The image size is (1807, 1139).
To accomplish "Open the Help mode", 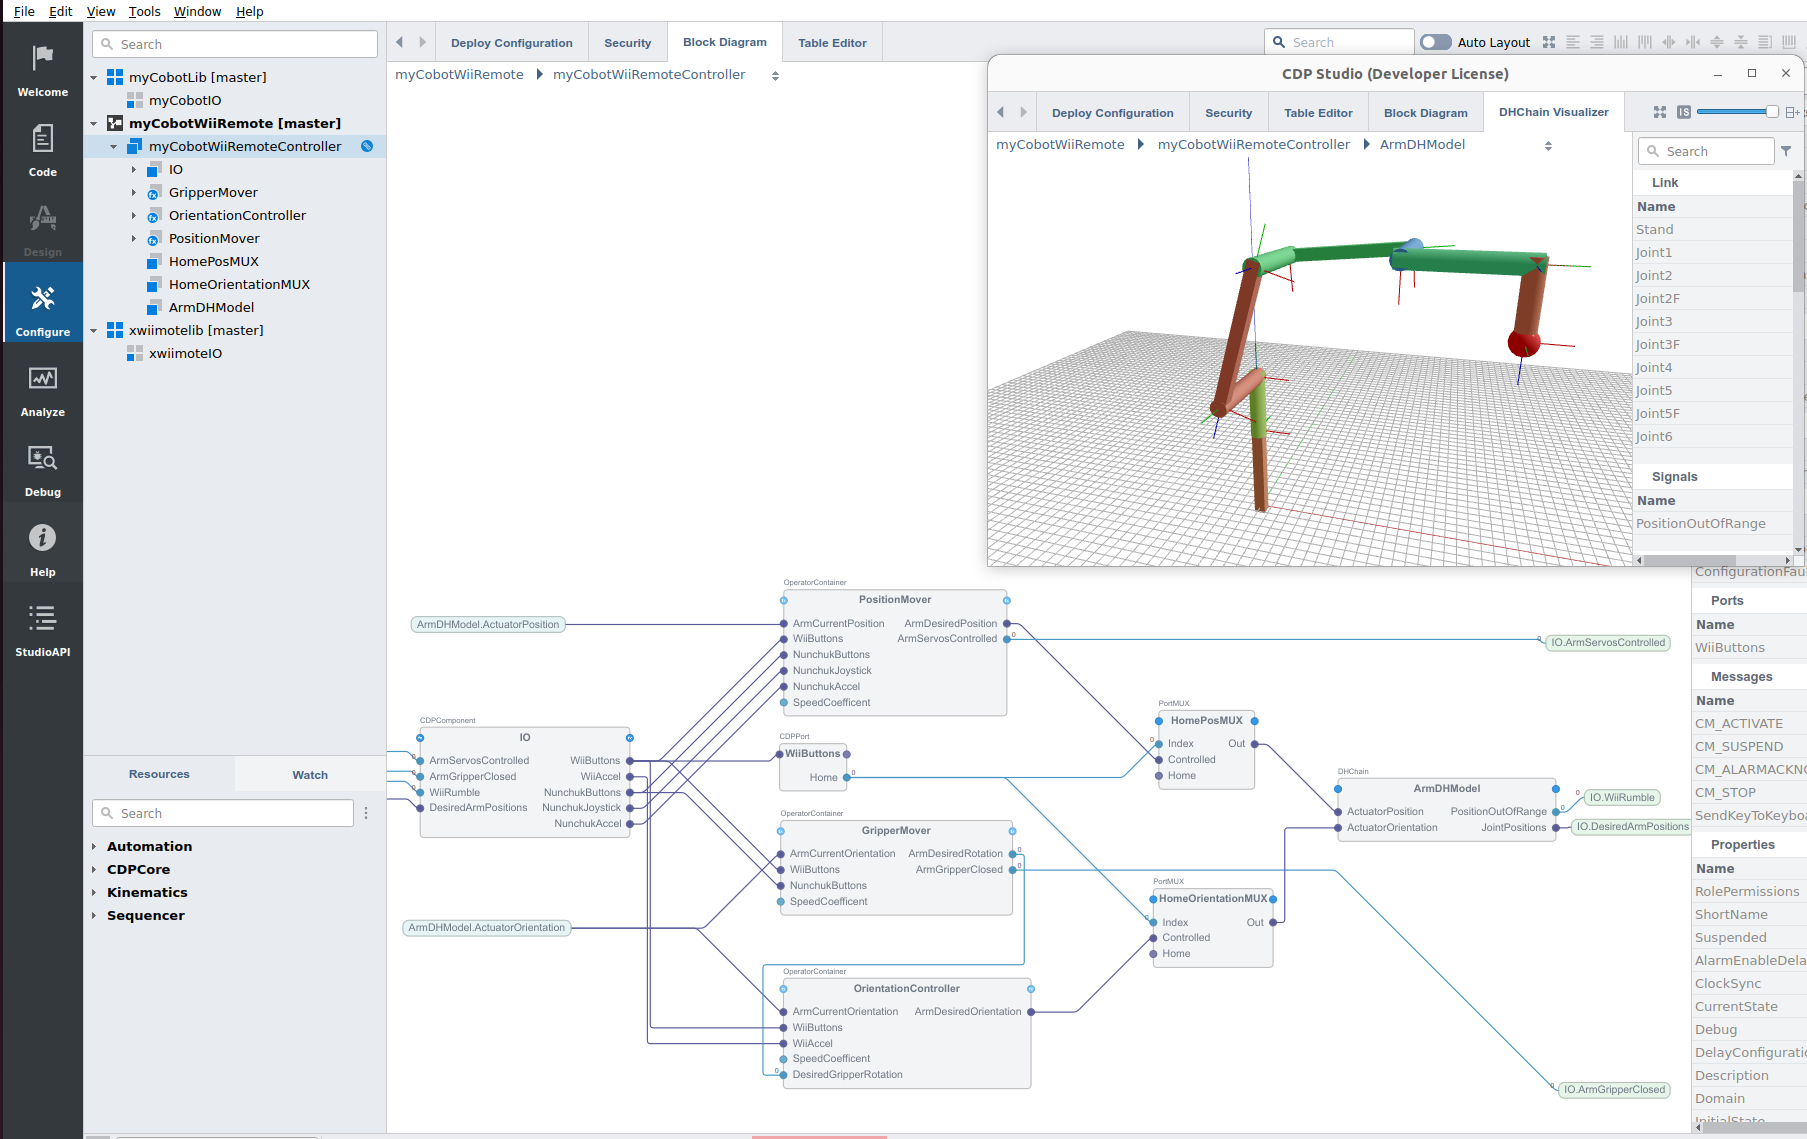I will (x=42, y=550).
